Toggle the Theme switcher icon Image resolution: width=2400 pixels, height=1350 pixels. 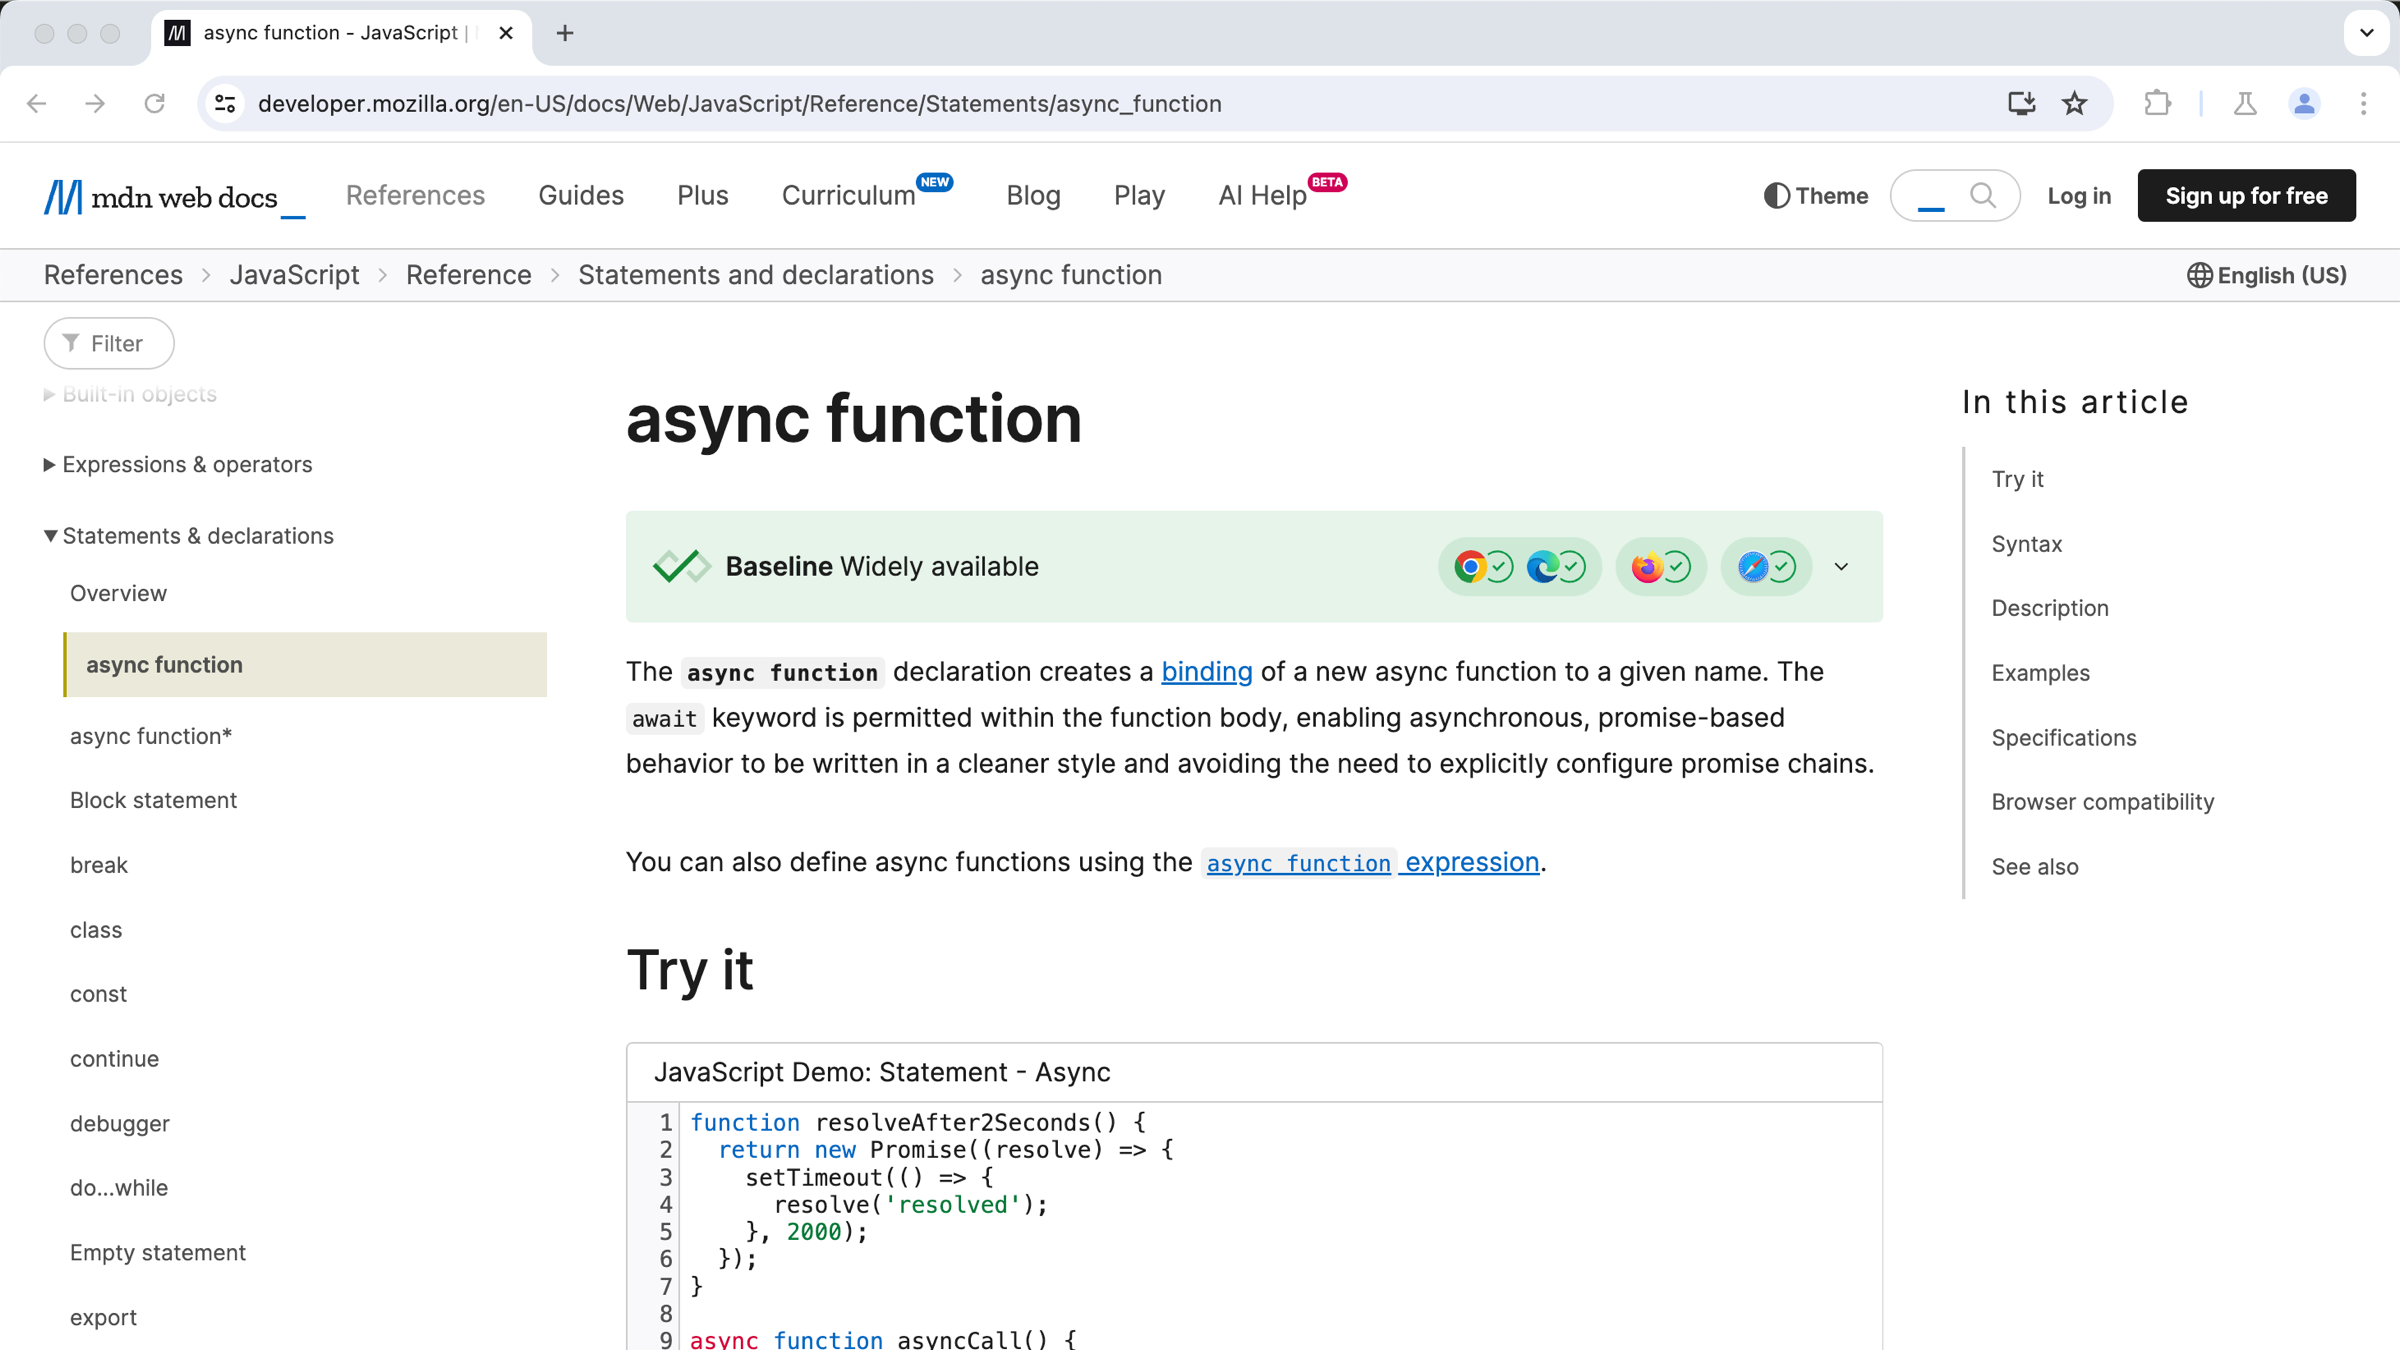tap(1777, 195)
